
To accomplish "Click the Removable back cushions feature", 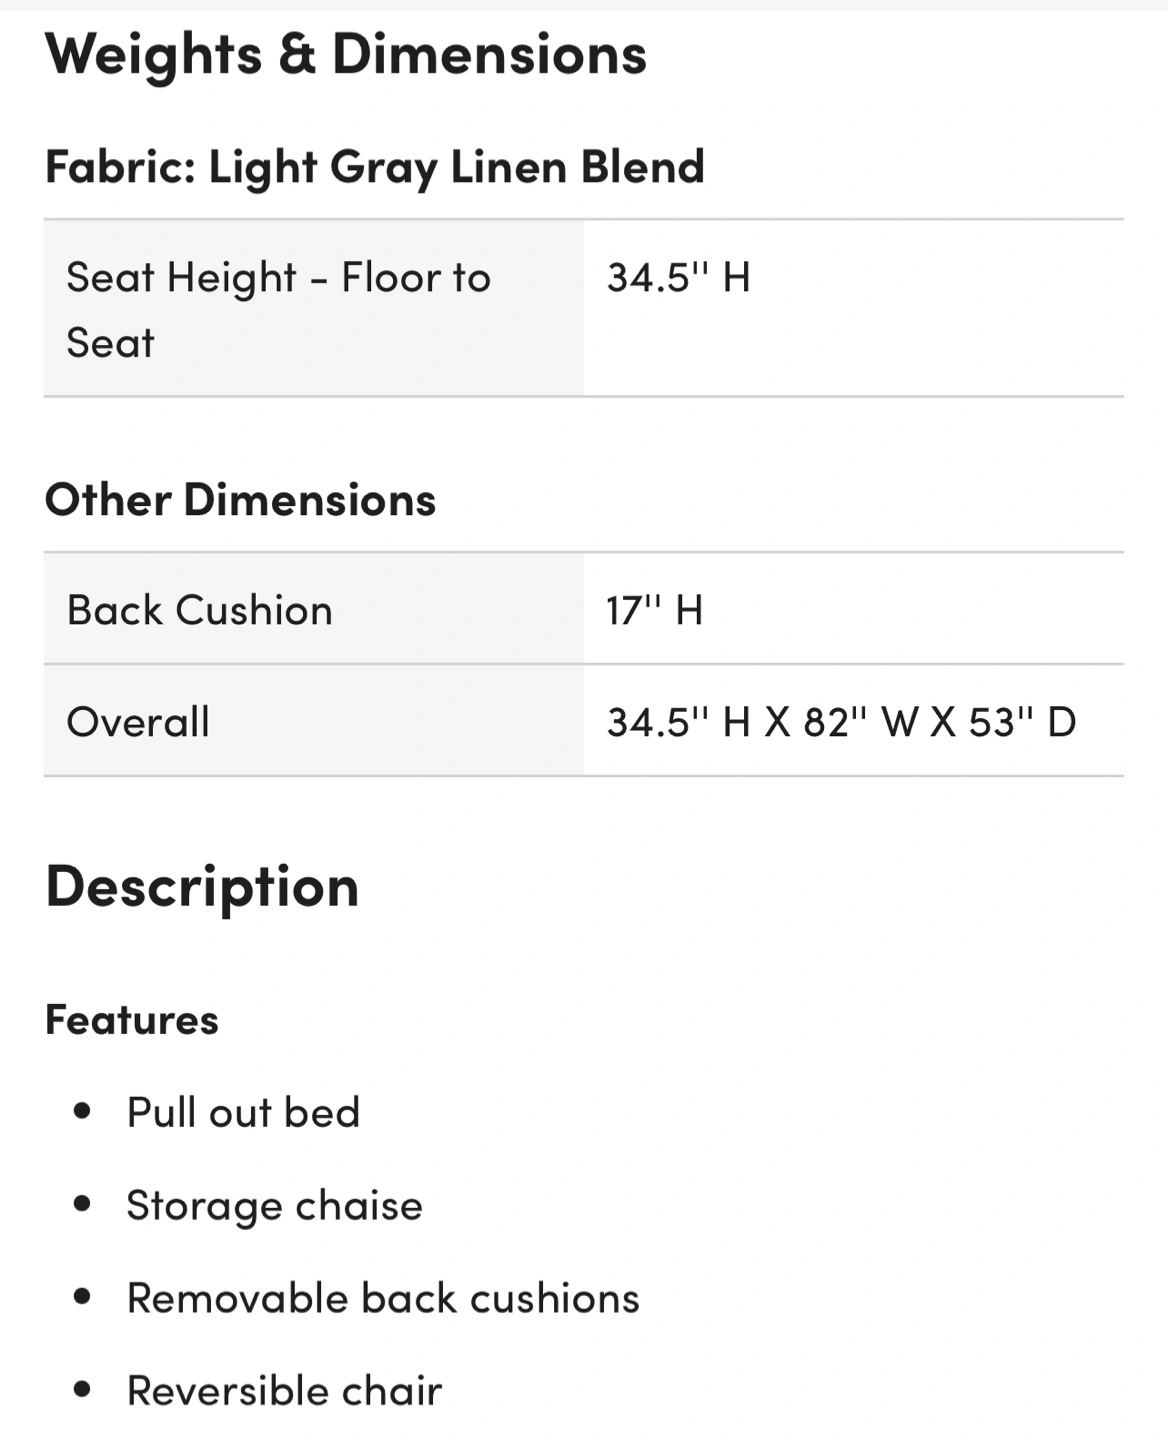I will click(383, 1298).
